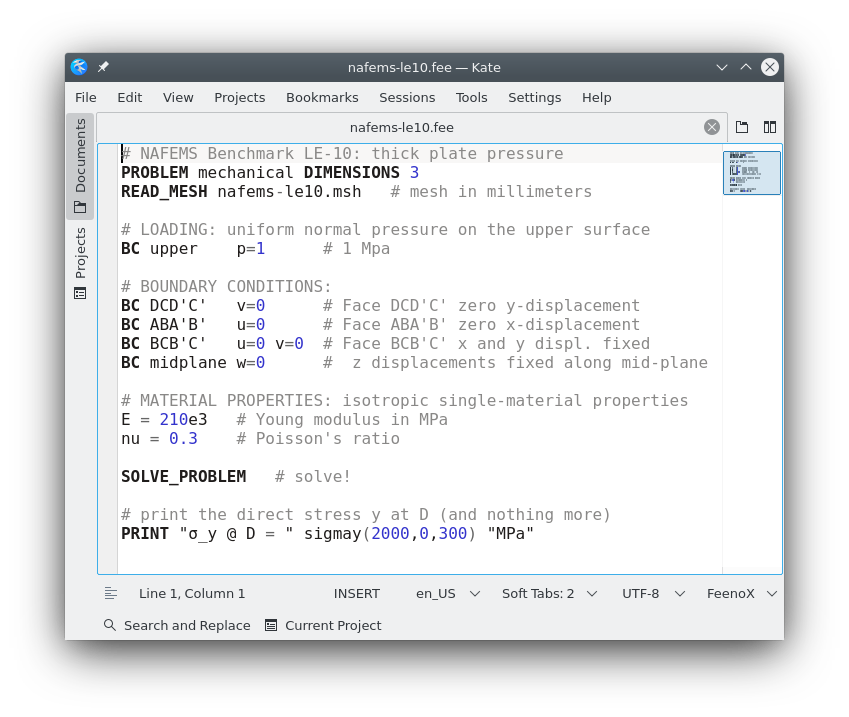849x717 pixels.
Task: Click Line 1, Column 1 position indicator
Action: 192,593
